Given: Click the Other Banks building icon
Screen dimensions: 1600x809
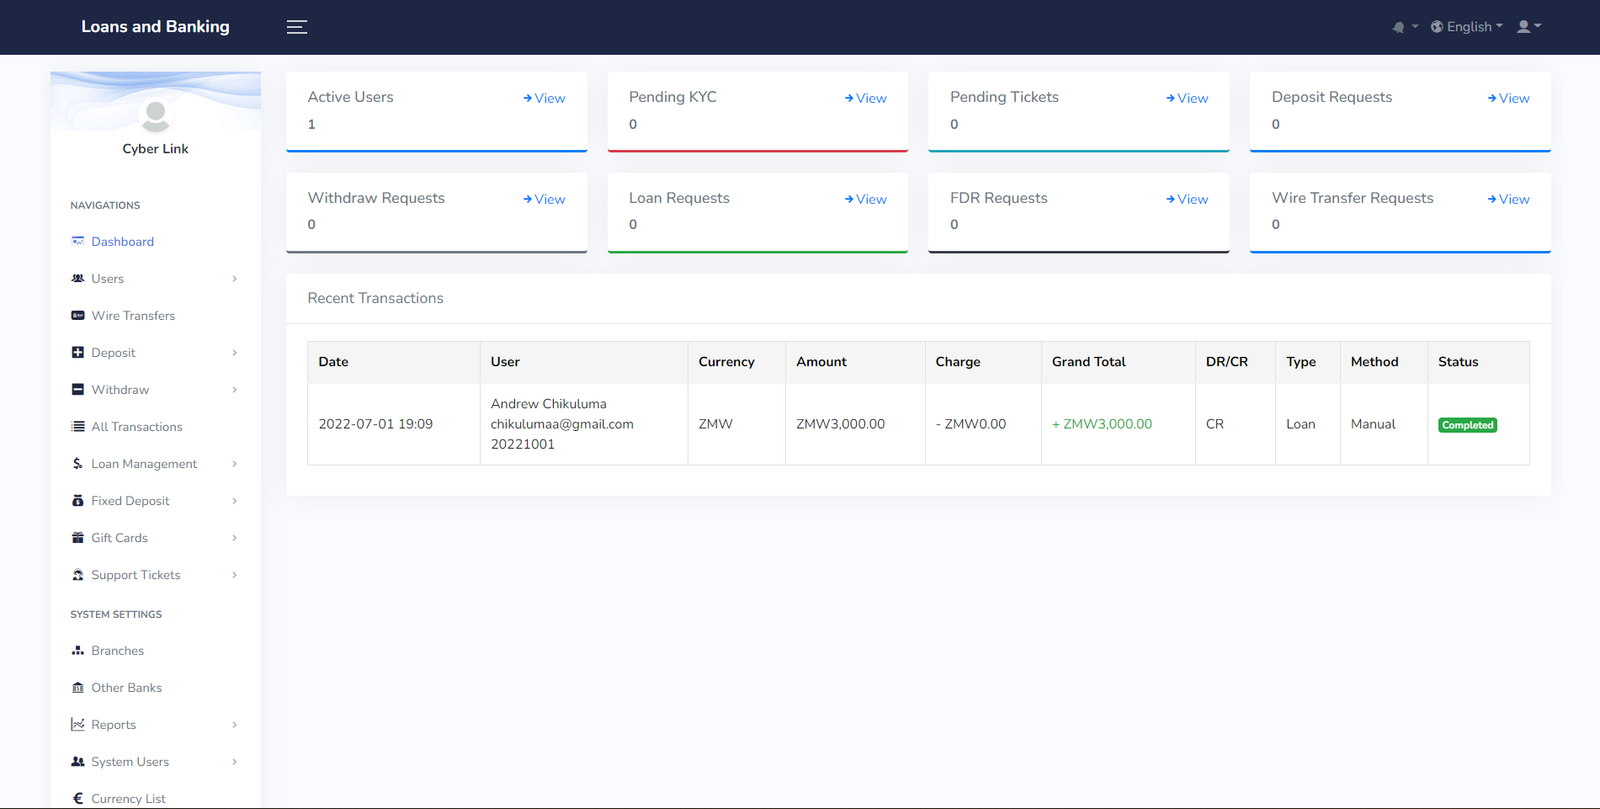Looking at the screenshot, I should click(x=78, y=688).
